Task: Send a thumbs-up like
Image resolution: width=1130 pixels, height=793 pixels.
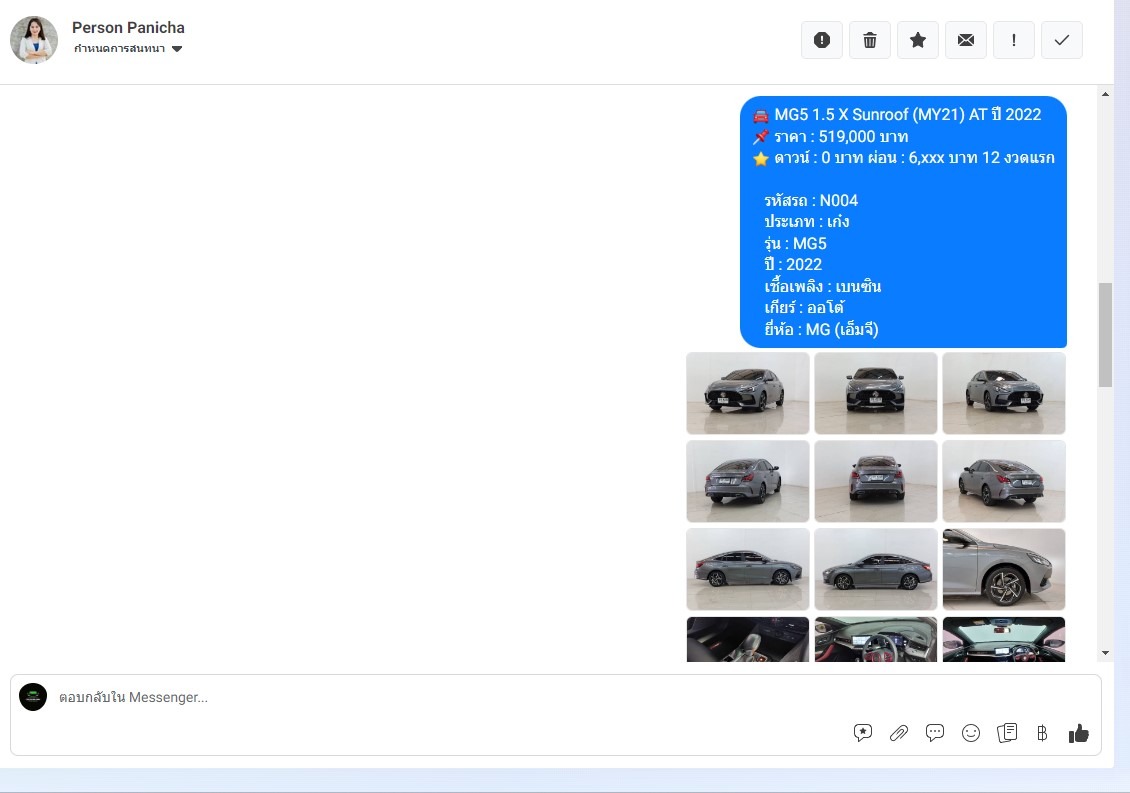Action: coord(1078,733)
